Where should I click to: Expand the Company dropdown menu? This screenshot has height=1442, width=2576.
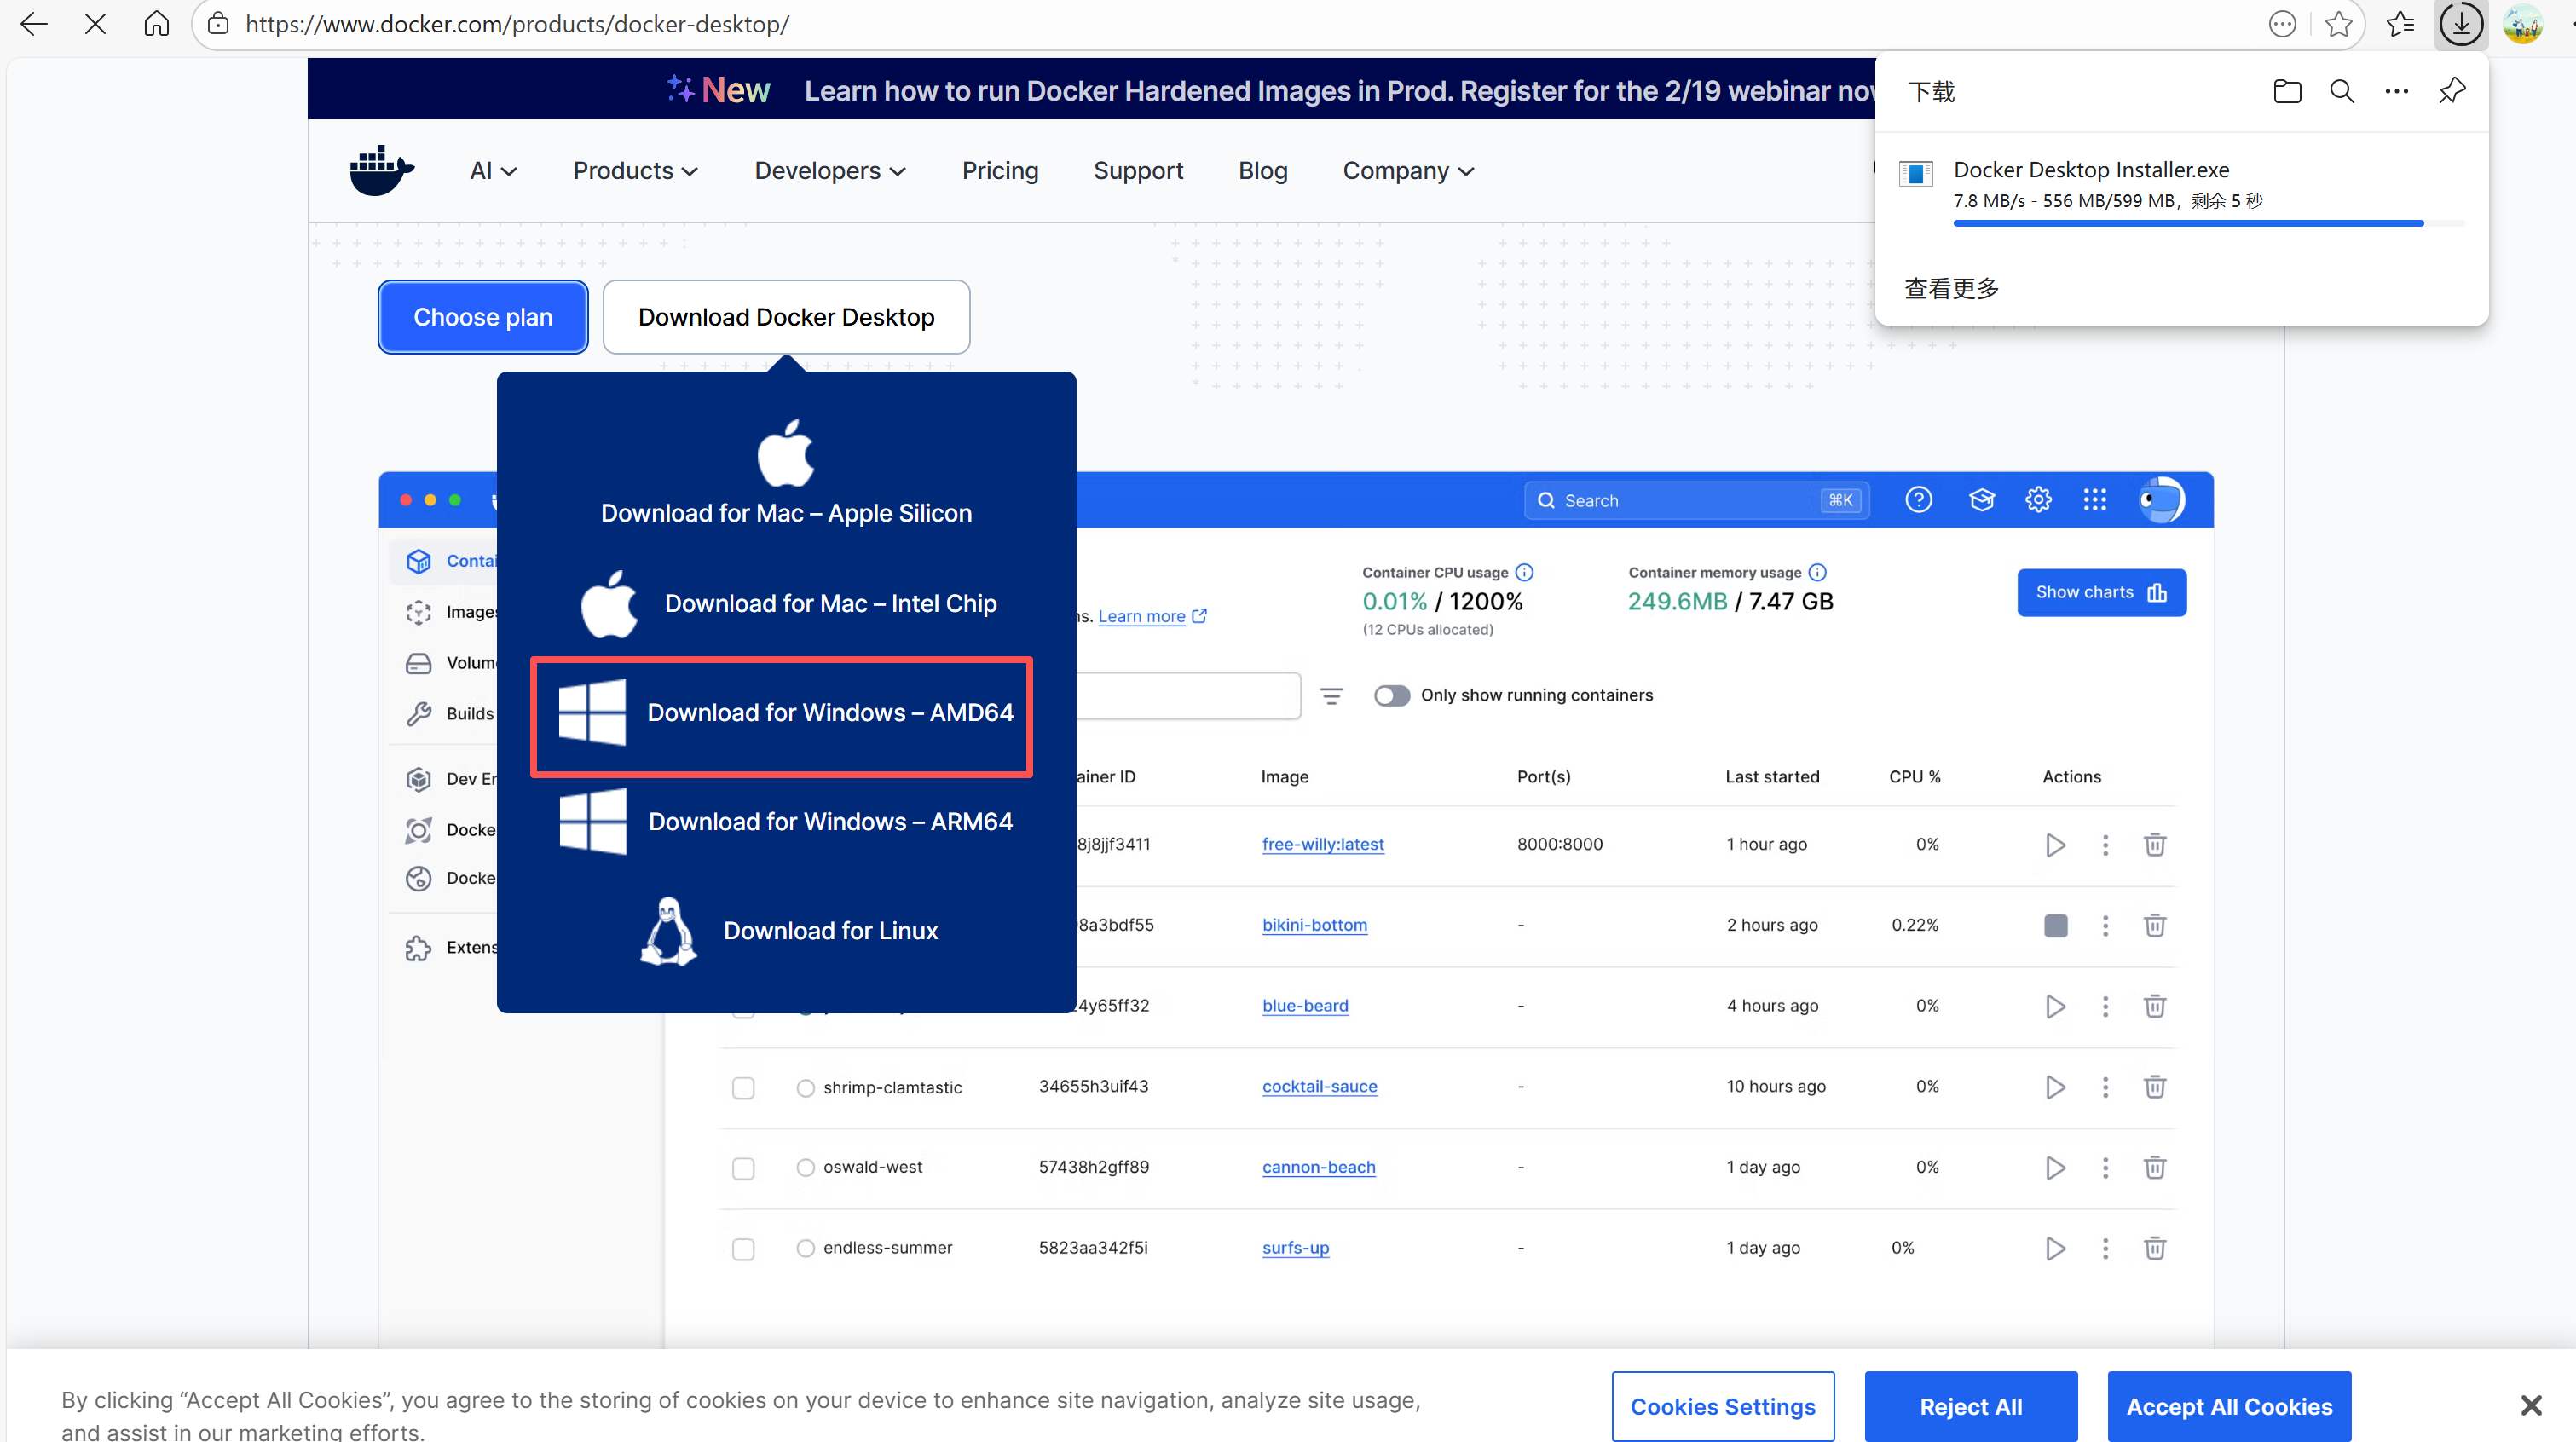pyautogui.click(x=1408, y=171)
